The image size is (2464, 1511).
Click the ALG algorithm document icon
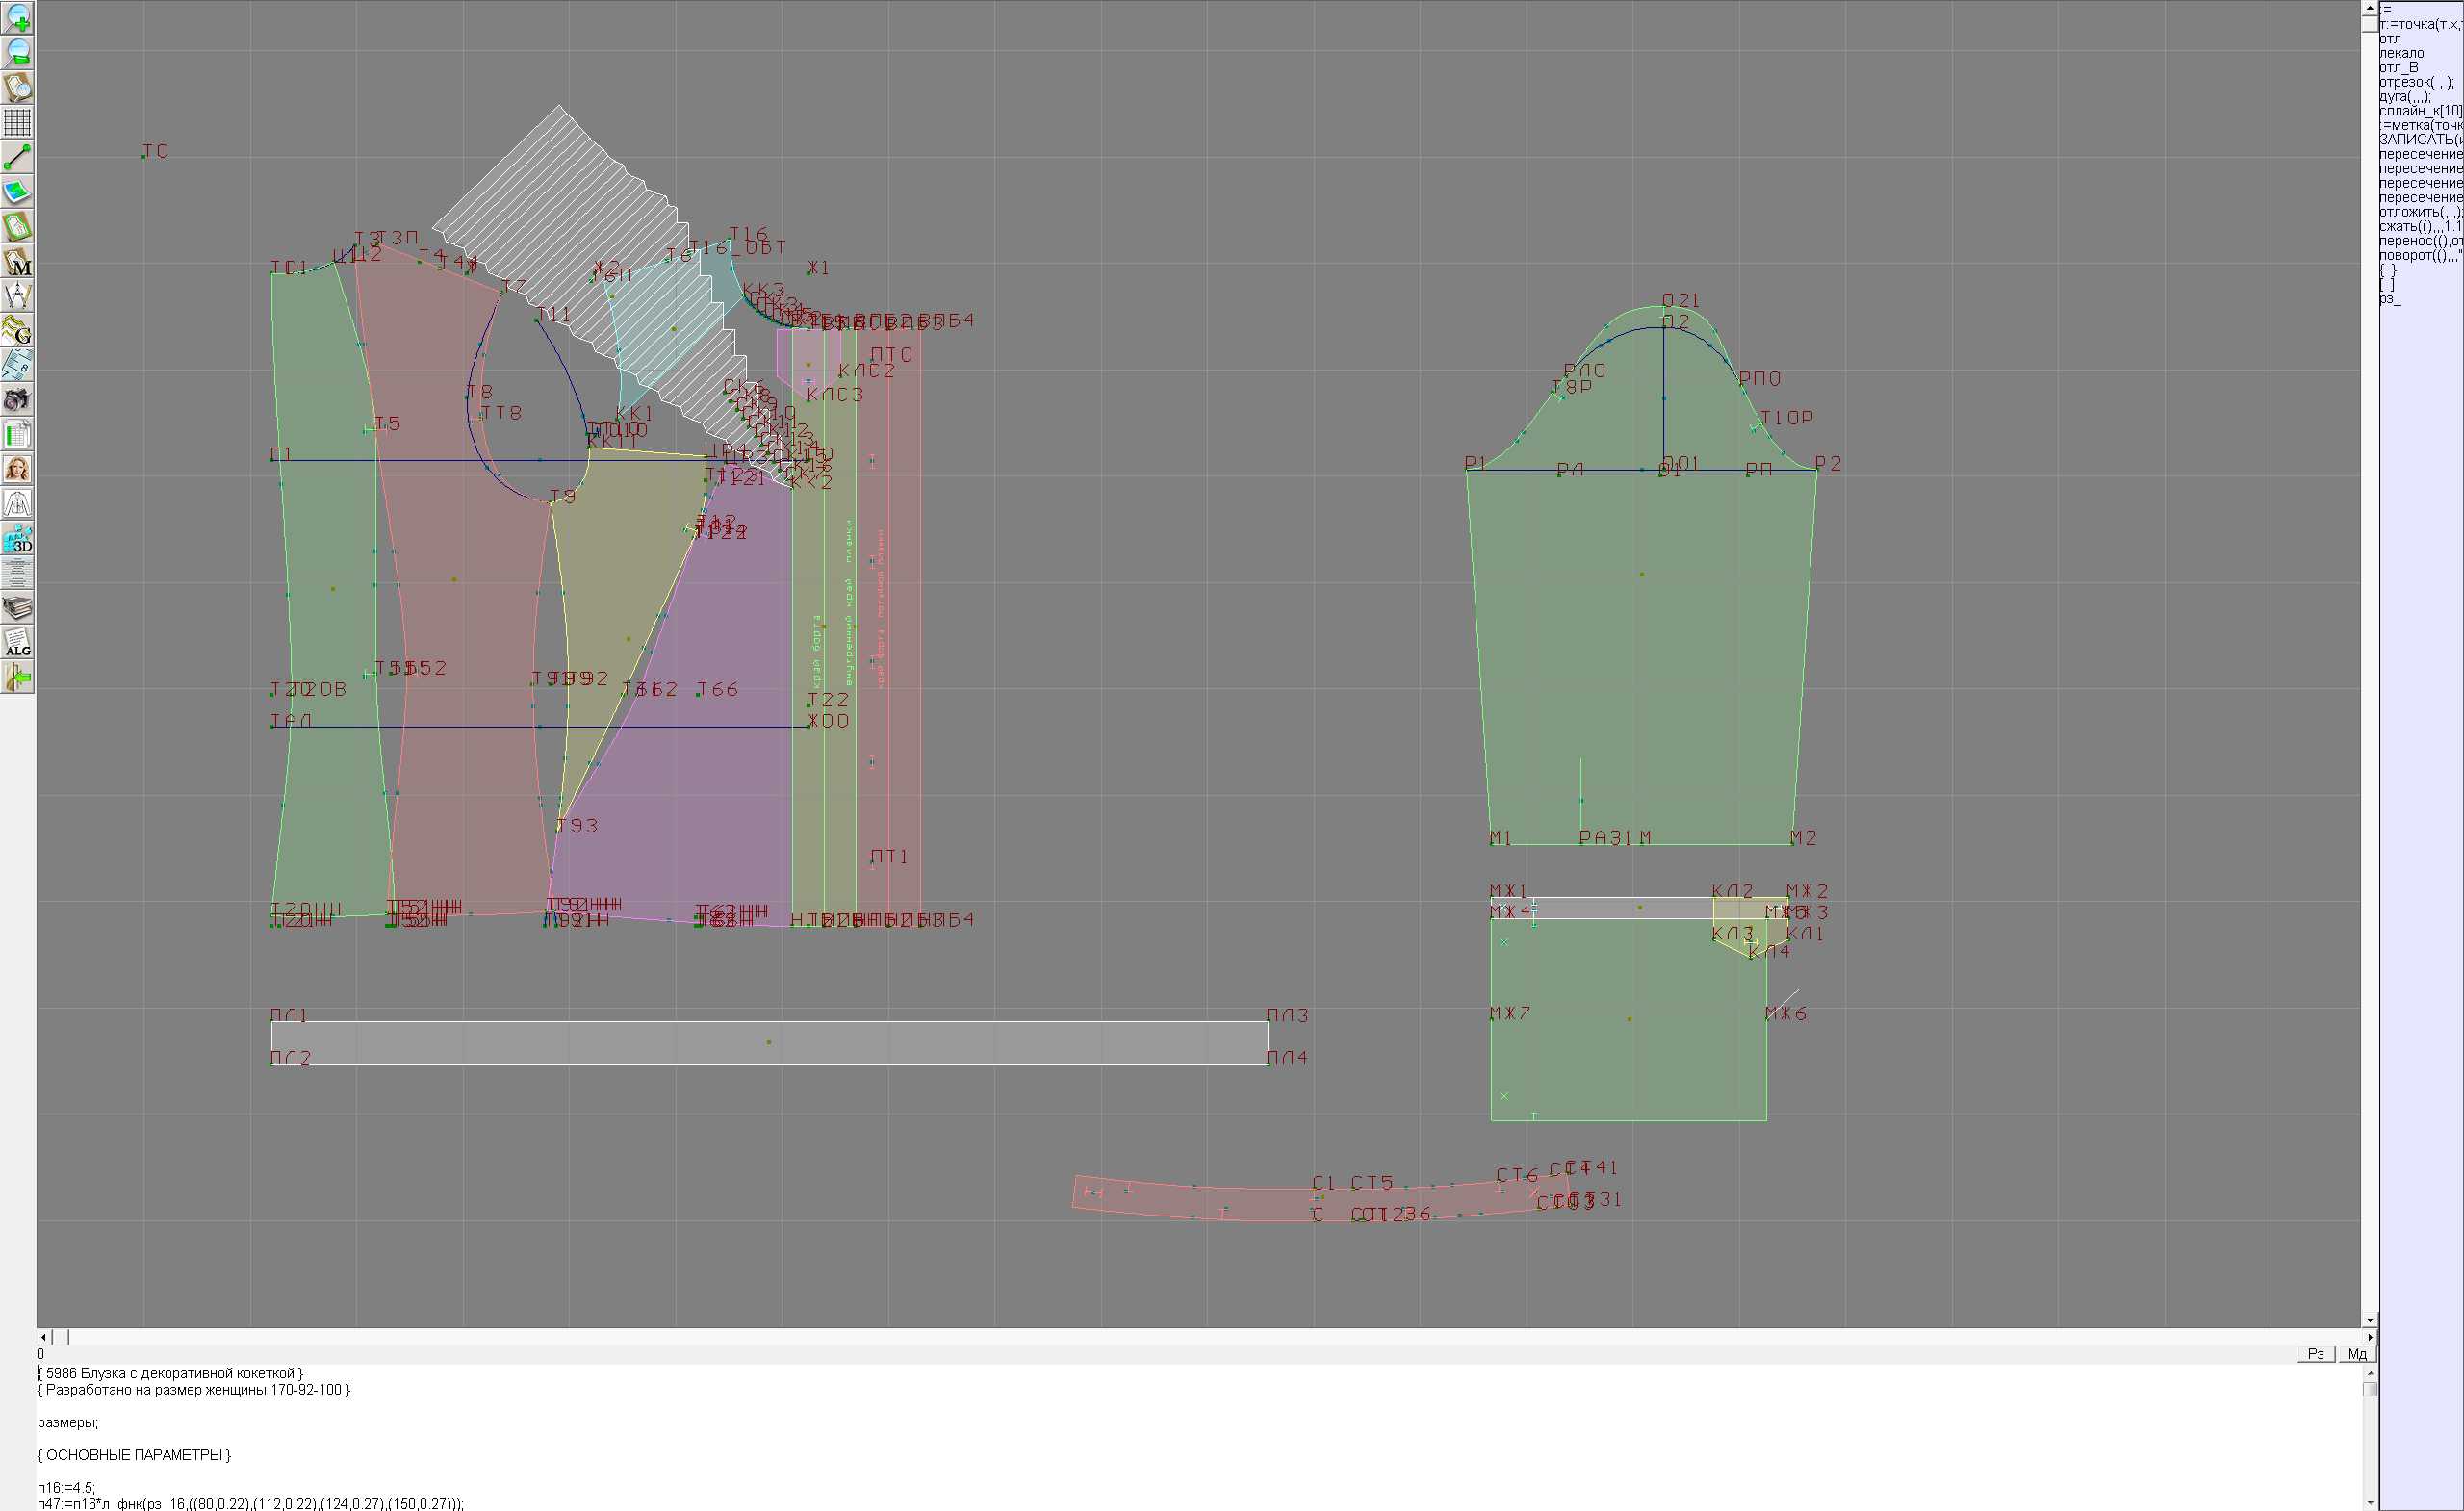[17, 643]
